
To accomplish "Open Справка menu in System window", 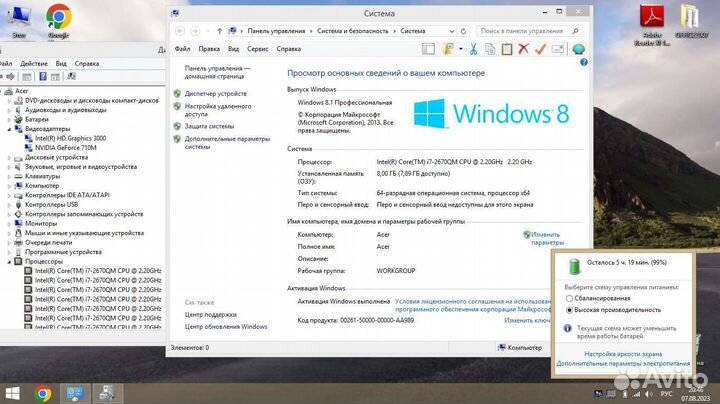I will coord(288,49).
